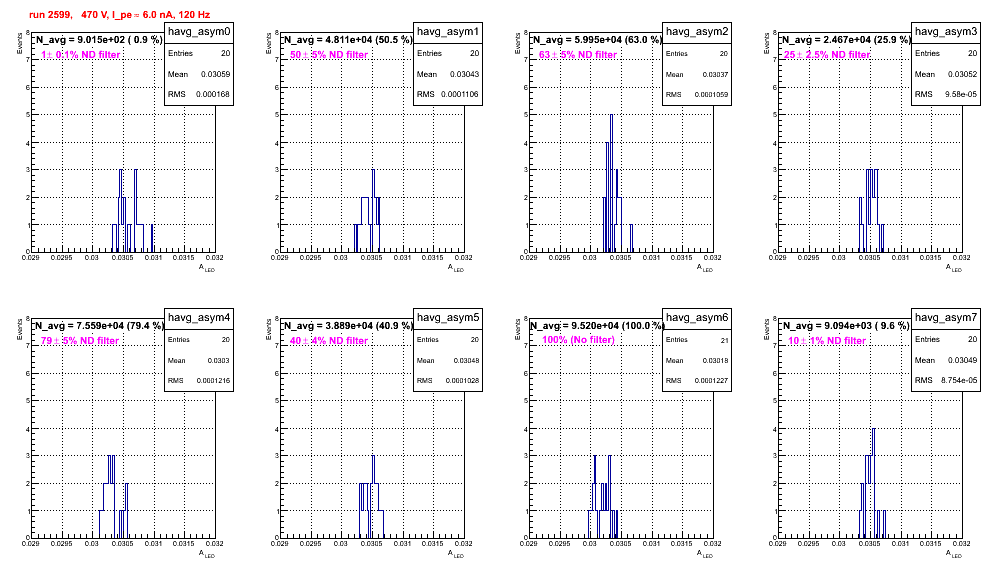Click the Events y-axis title of havg_asym7

click(766, 330)
